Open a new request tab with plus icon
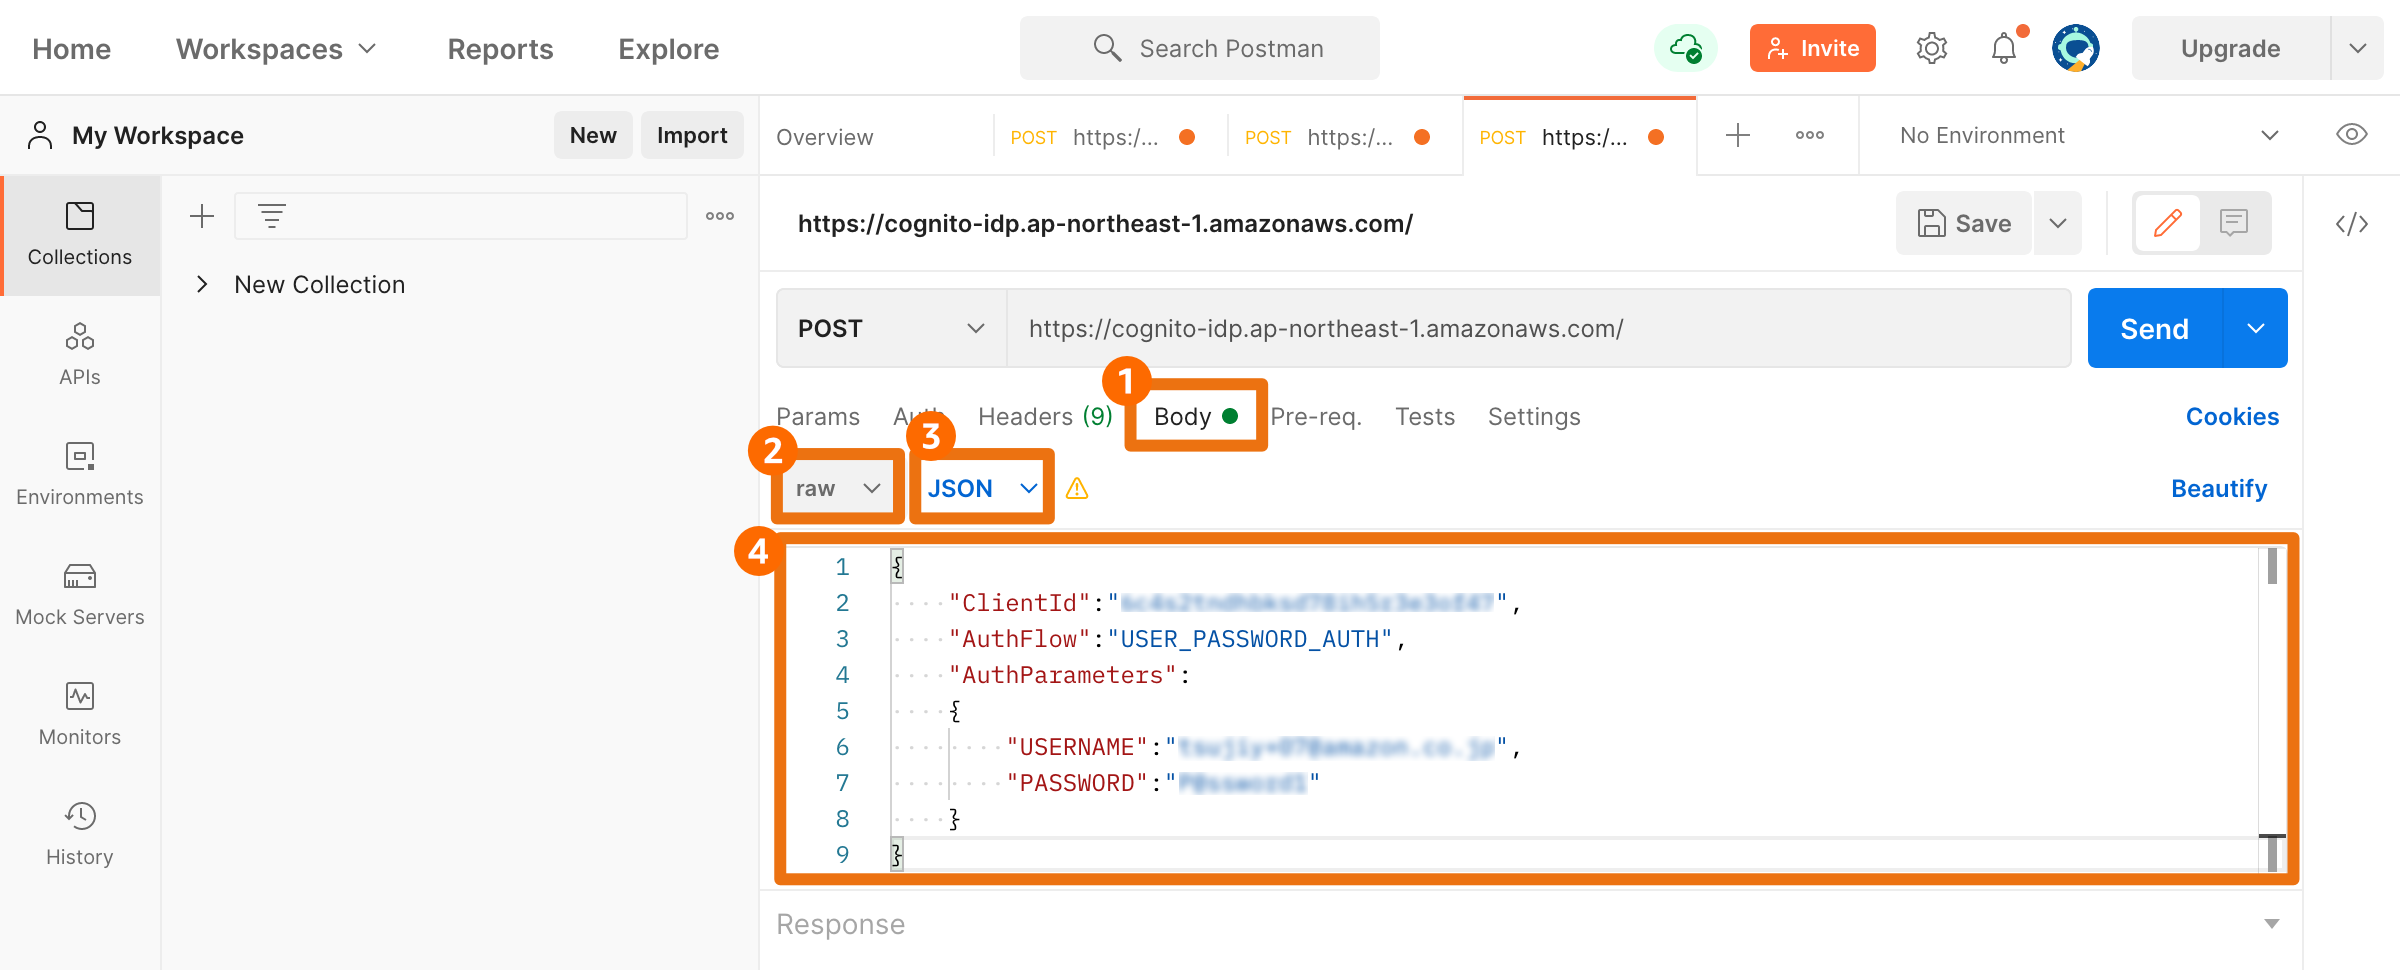Screen dimensions: 2400x970 point(1738,135)
